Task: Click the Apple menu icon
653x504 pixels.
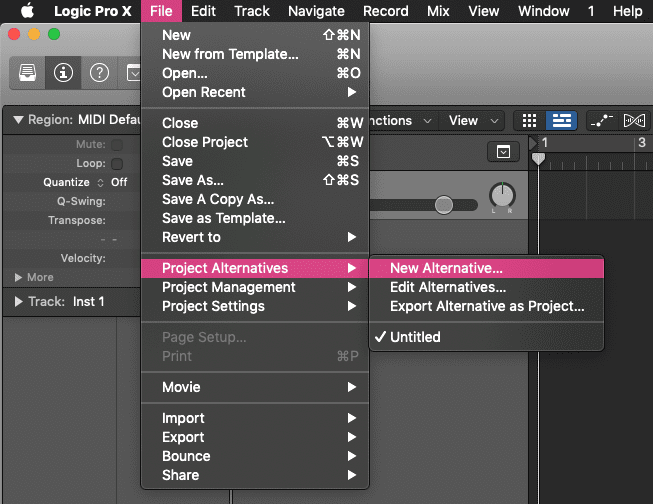Action: pyautogui.click(x=27, y=11)
